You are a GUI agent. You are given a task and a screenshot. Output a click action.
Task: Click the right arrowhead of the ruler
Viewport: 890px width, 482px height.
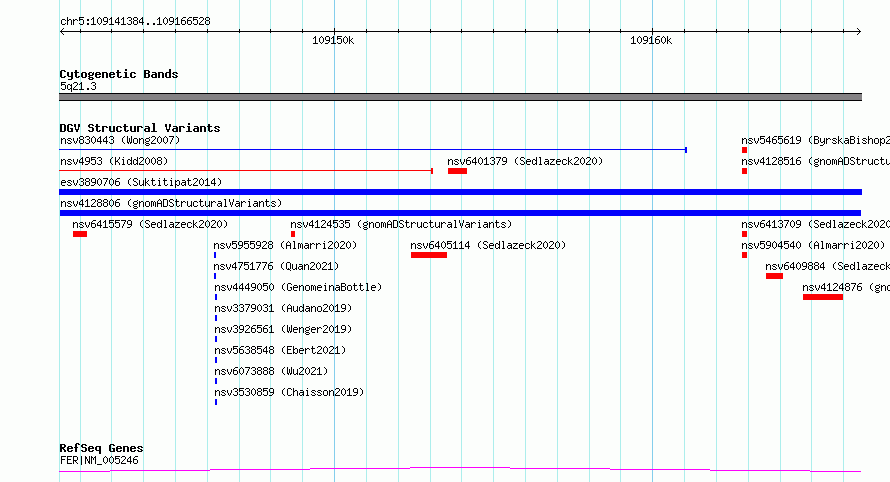pyautogui.click(x=859, y=31)
